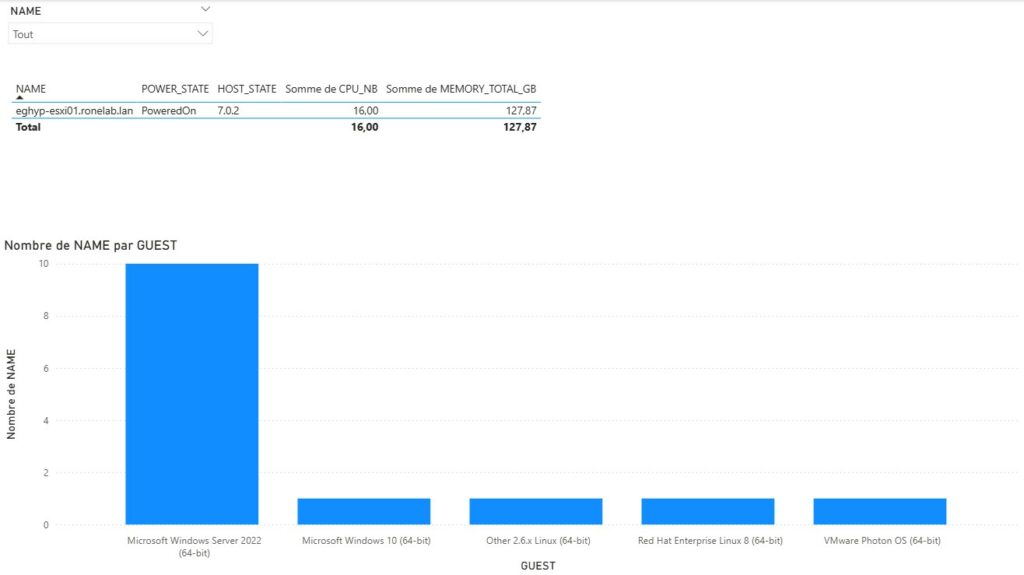The image size is (1024, 575).
Task: Click the 7.0.2 host state cell
Action: click(228, 110)
